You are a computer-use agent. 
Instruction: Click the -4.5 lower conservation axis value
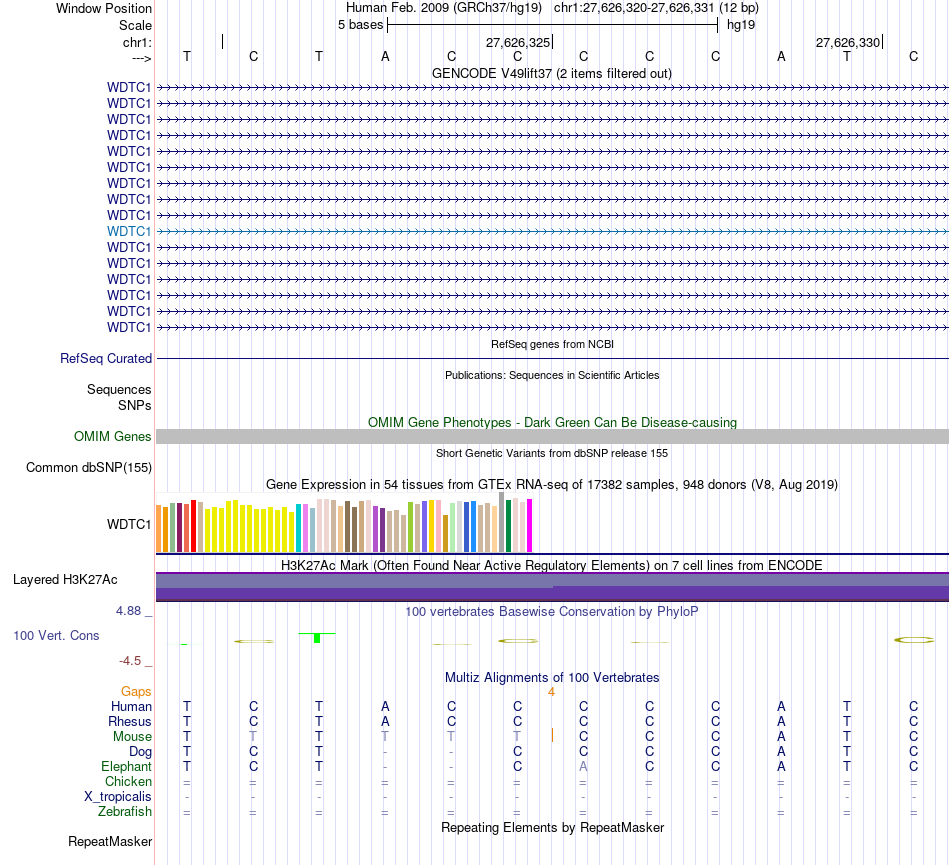pos(130,661)
